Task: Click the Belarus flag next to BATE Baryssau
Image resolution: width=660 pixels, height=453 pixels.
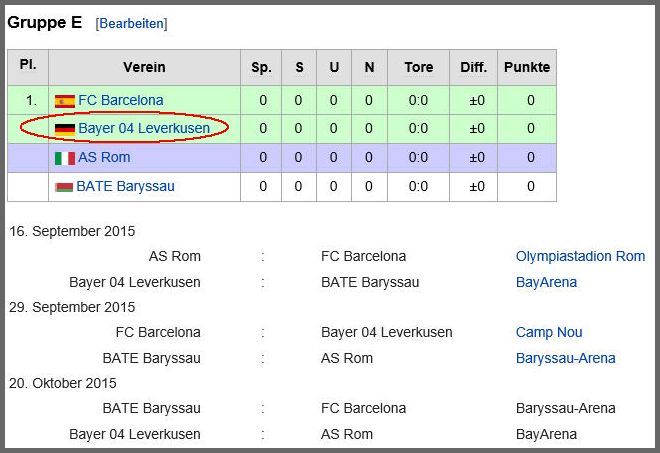Action: [64, 187]
